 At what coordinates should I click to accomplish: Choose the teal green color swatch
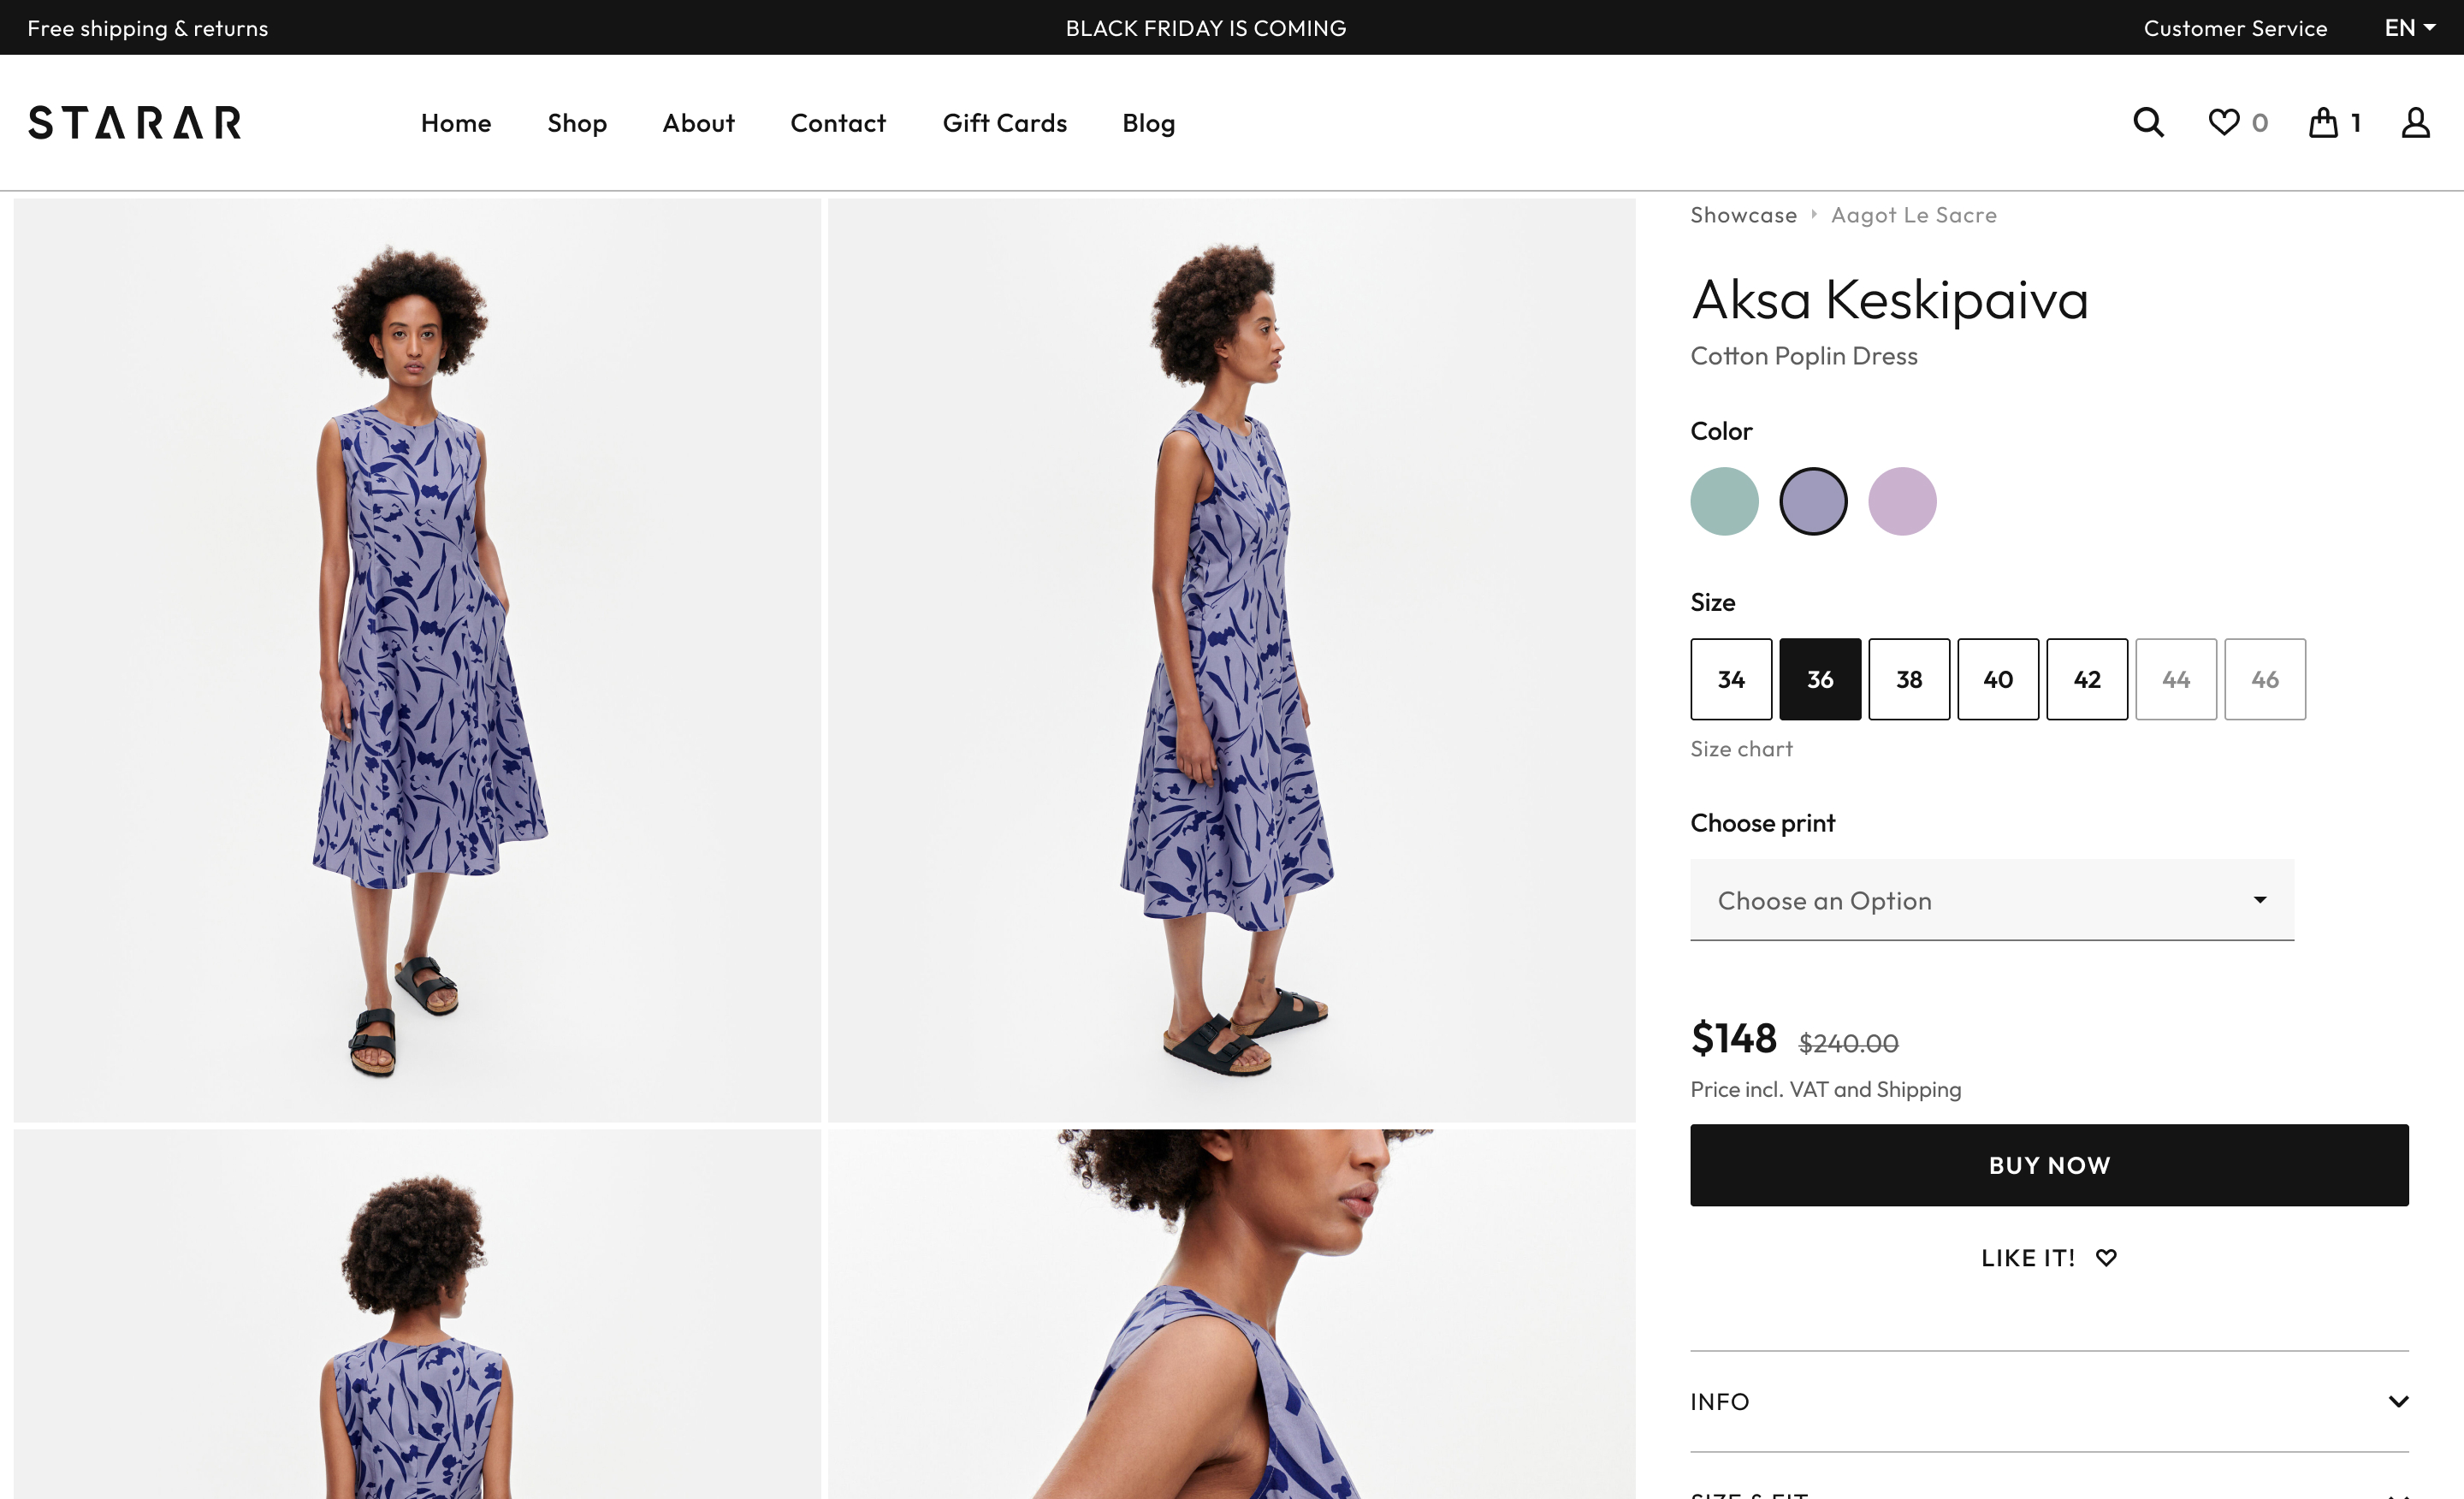point(1724,501)
